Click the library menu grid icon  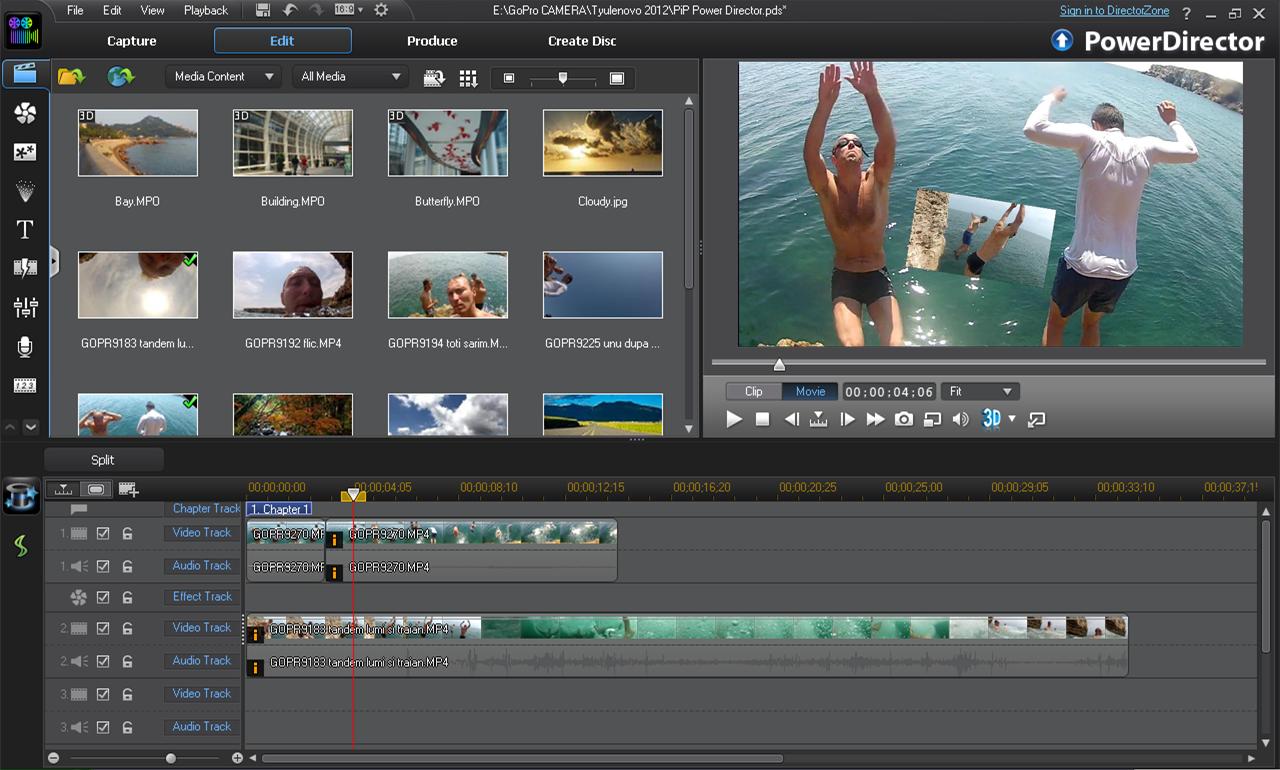[468, 78]
